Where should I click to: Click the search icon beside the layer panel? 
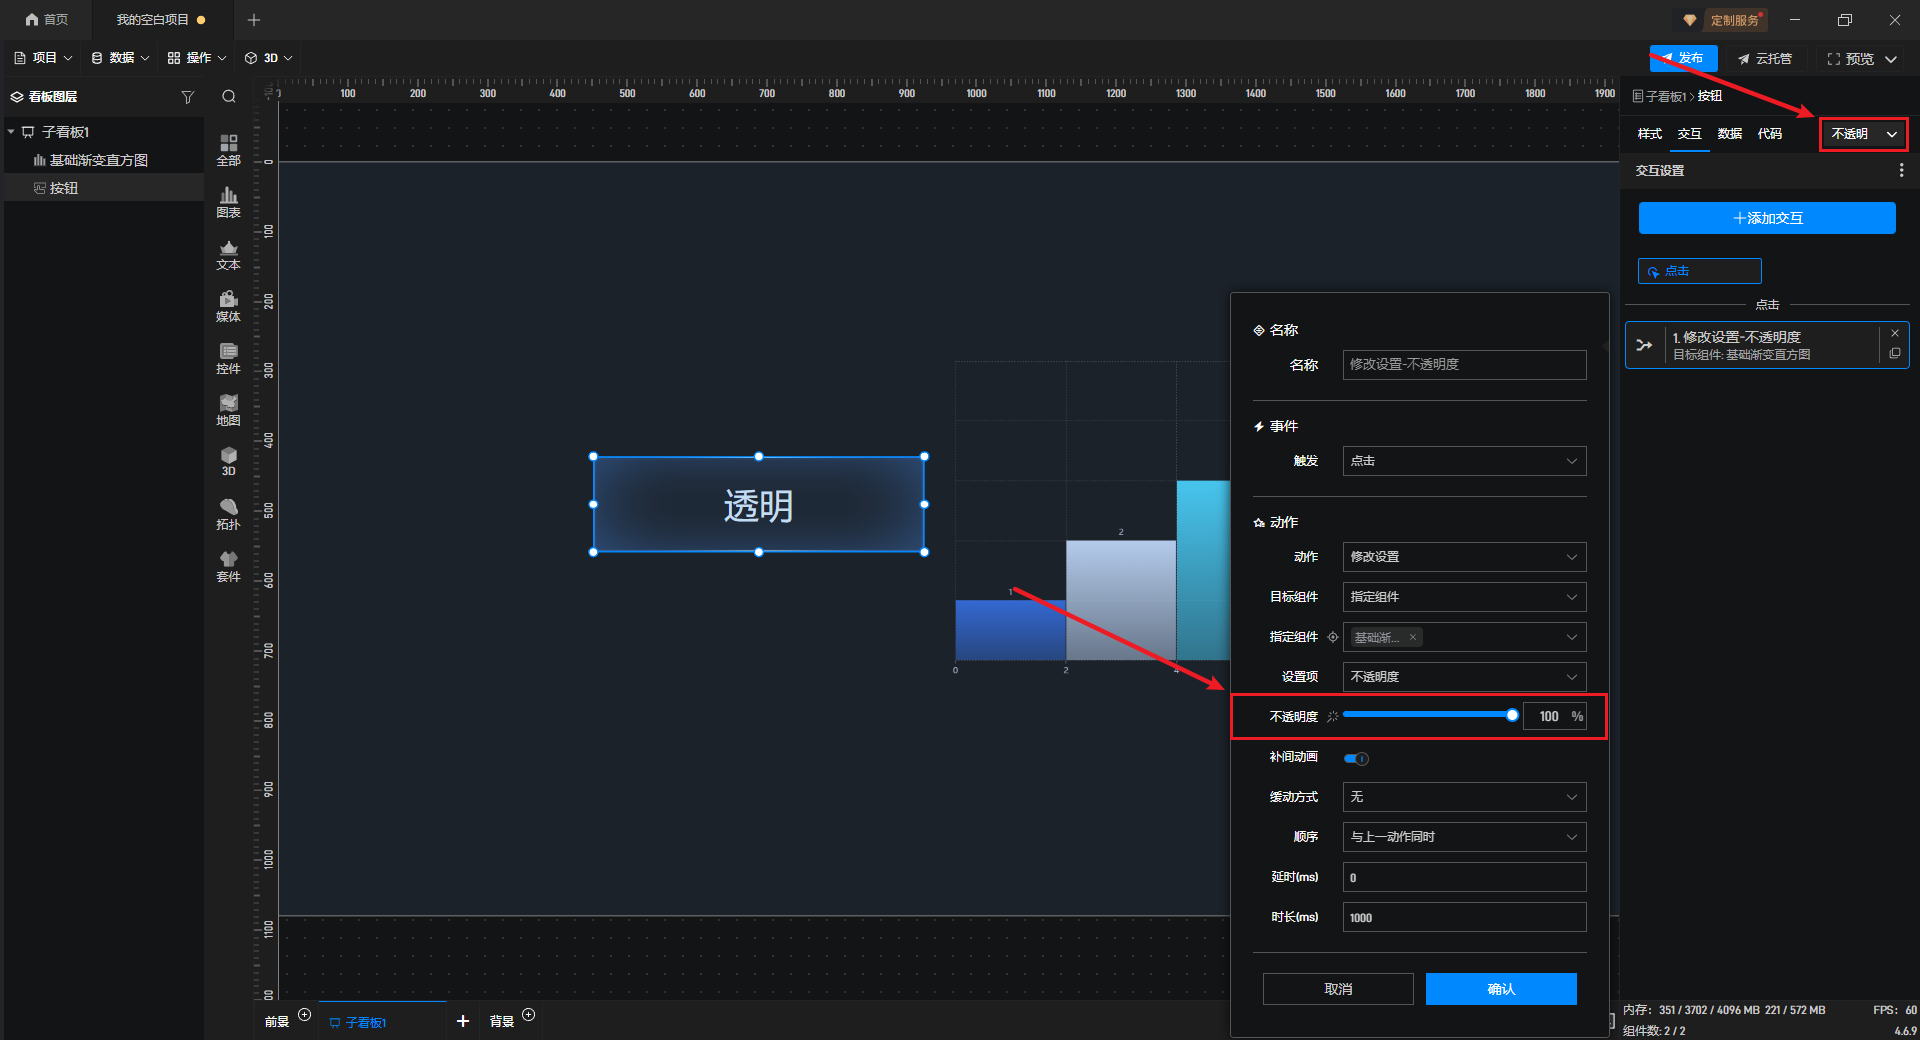[x=229, y=97]
